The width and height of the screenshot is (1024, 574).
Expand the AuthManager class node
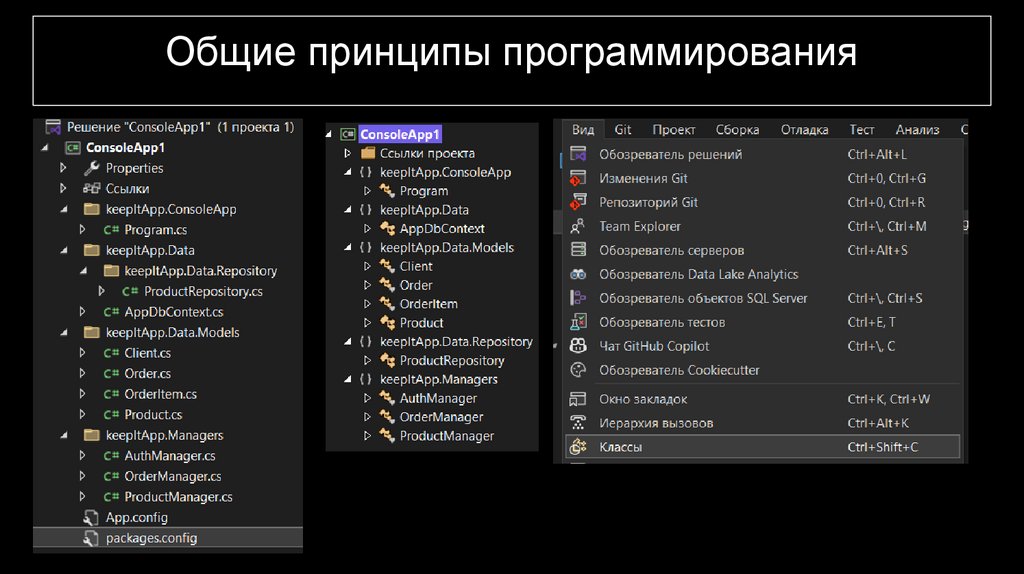point(367,398)
